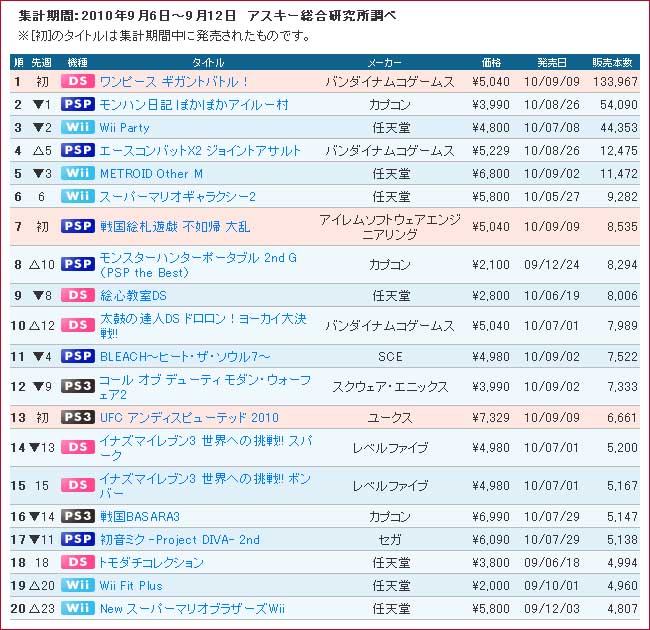Click the メーカー column header
650x630 pixels.
tap(384, 63)
